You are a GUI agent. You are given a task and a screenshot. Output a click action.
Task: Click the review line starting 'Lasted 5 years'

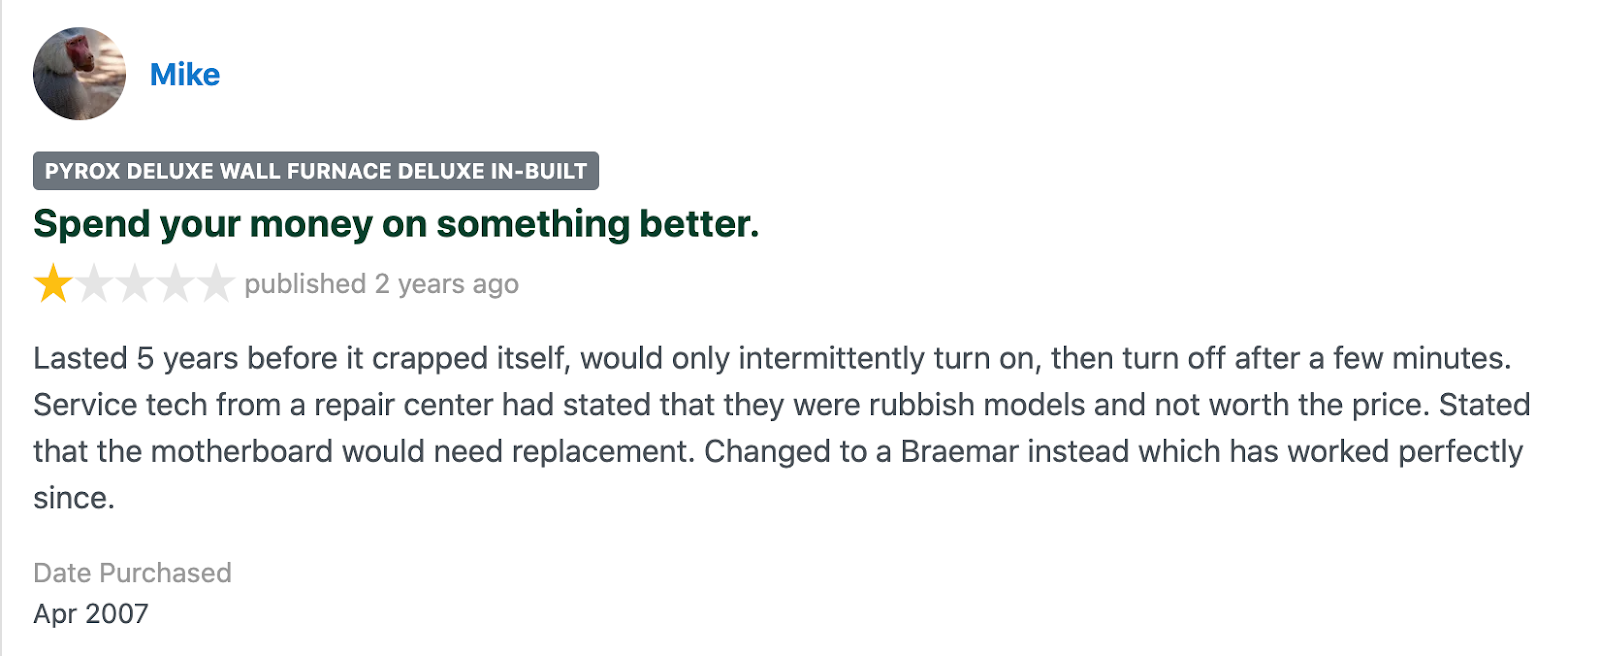[x=772, y=358]
